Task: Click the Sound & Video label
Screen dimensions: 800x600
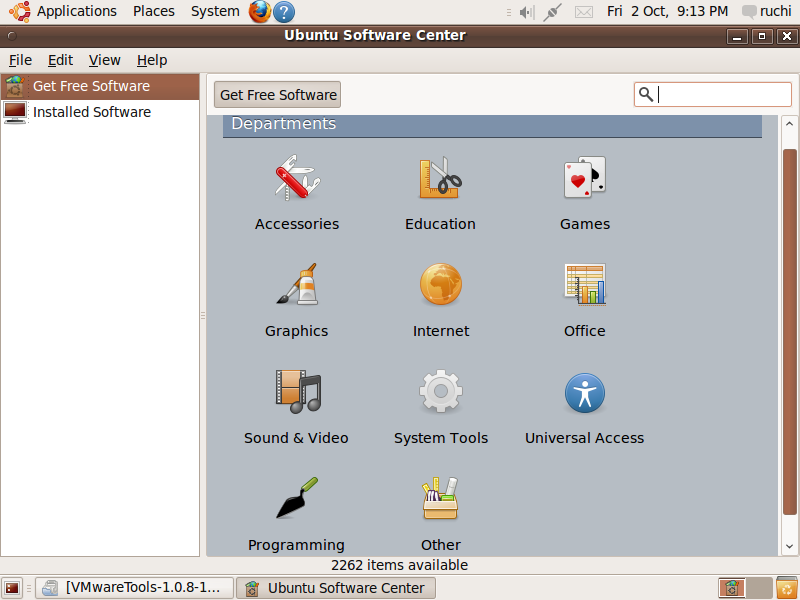Action: [x=296, y=438]
